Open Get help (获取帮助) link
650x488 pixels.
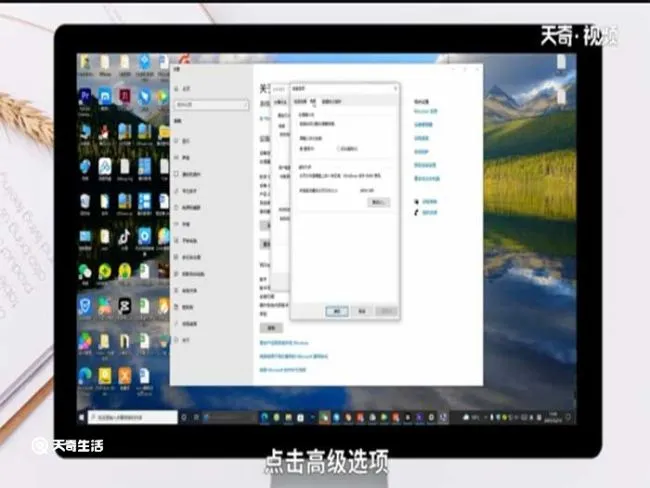(429, 202)
